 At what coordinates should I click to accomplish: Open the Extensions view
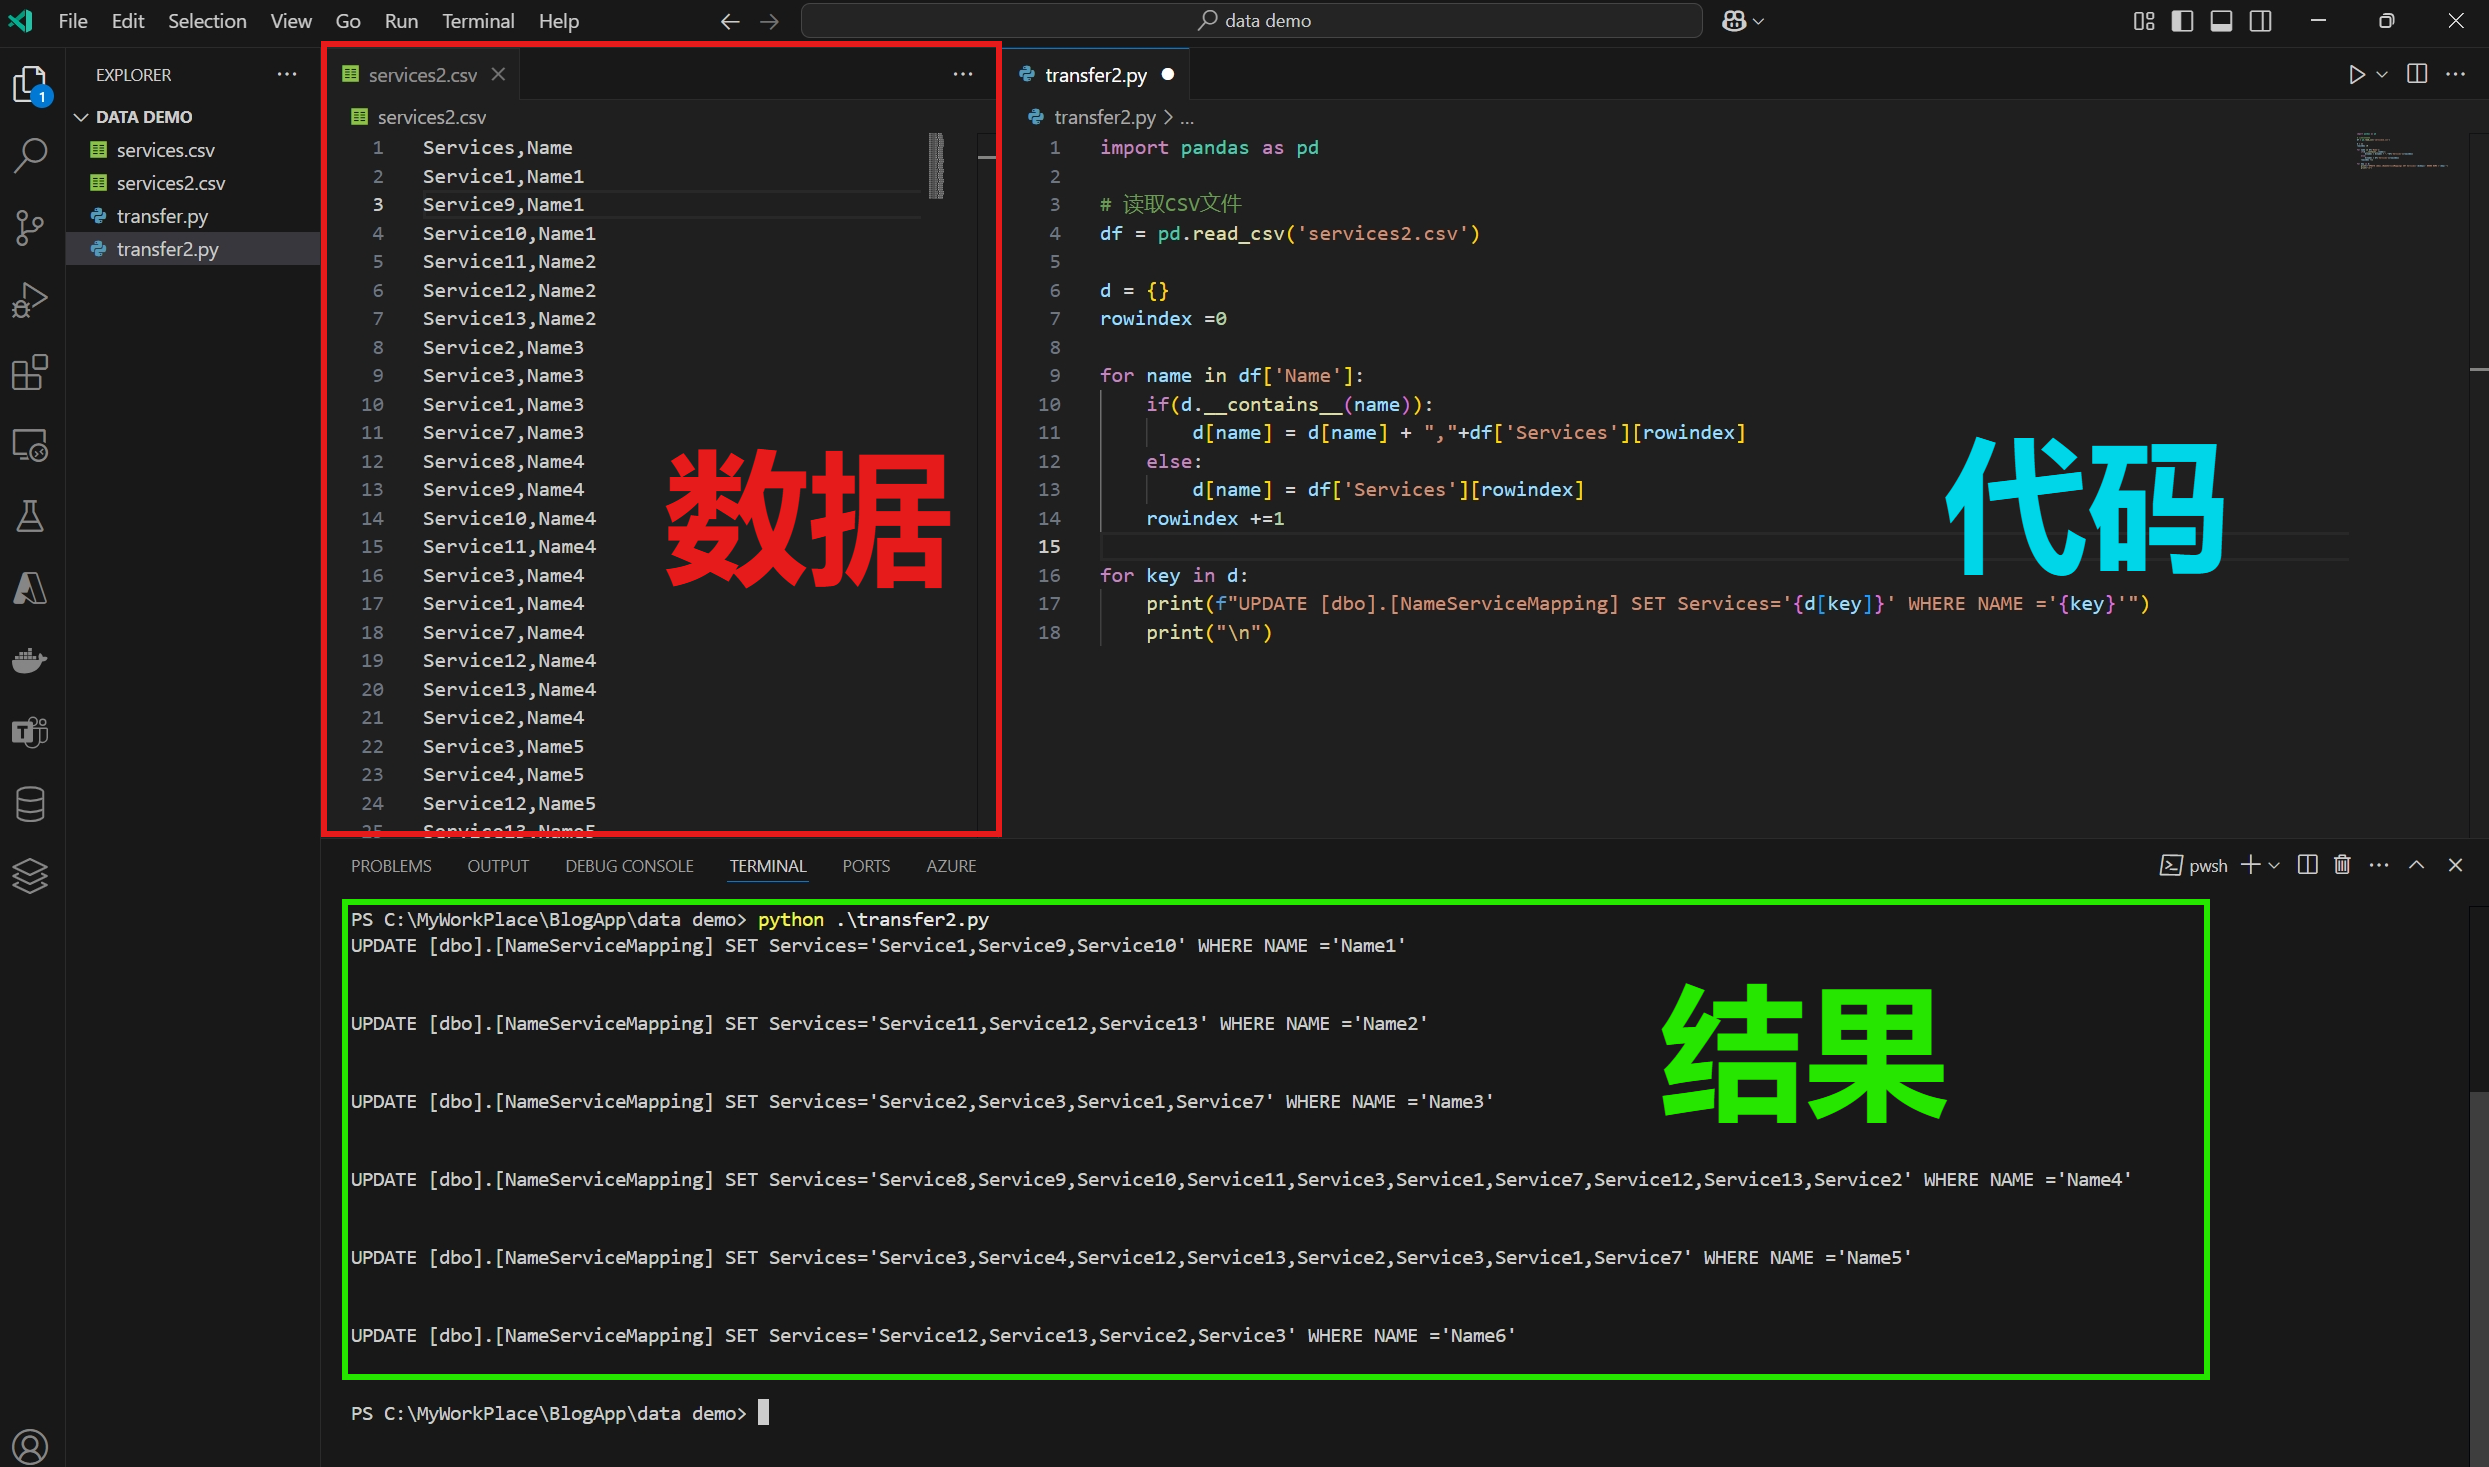[30, 372]
